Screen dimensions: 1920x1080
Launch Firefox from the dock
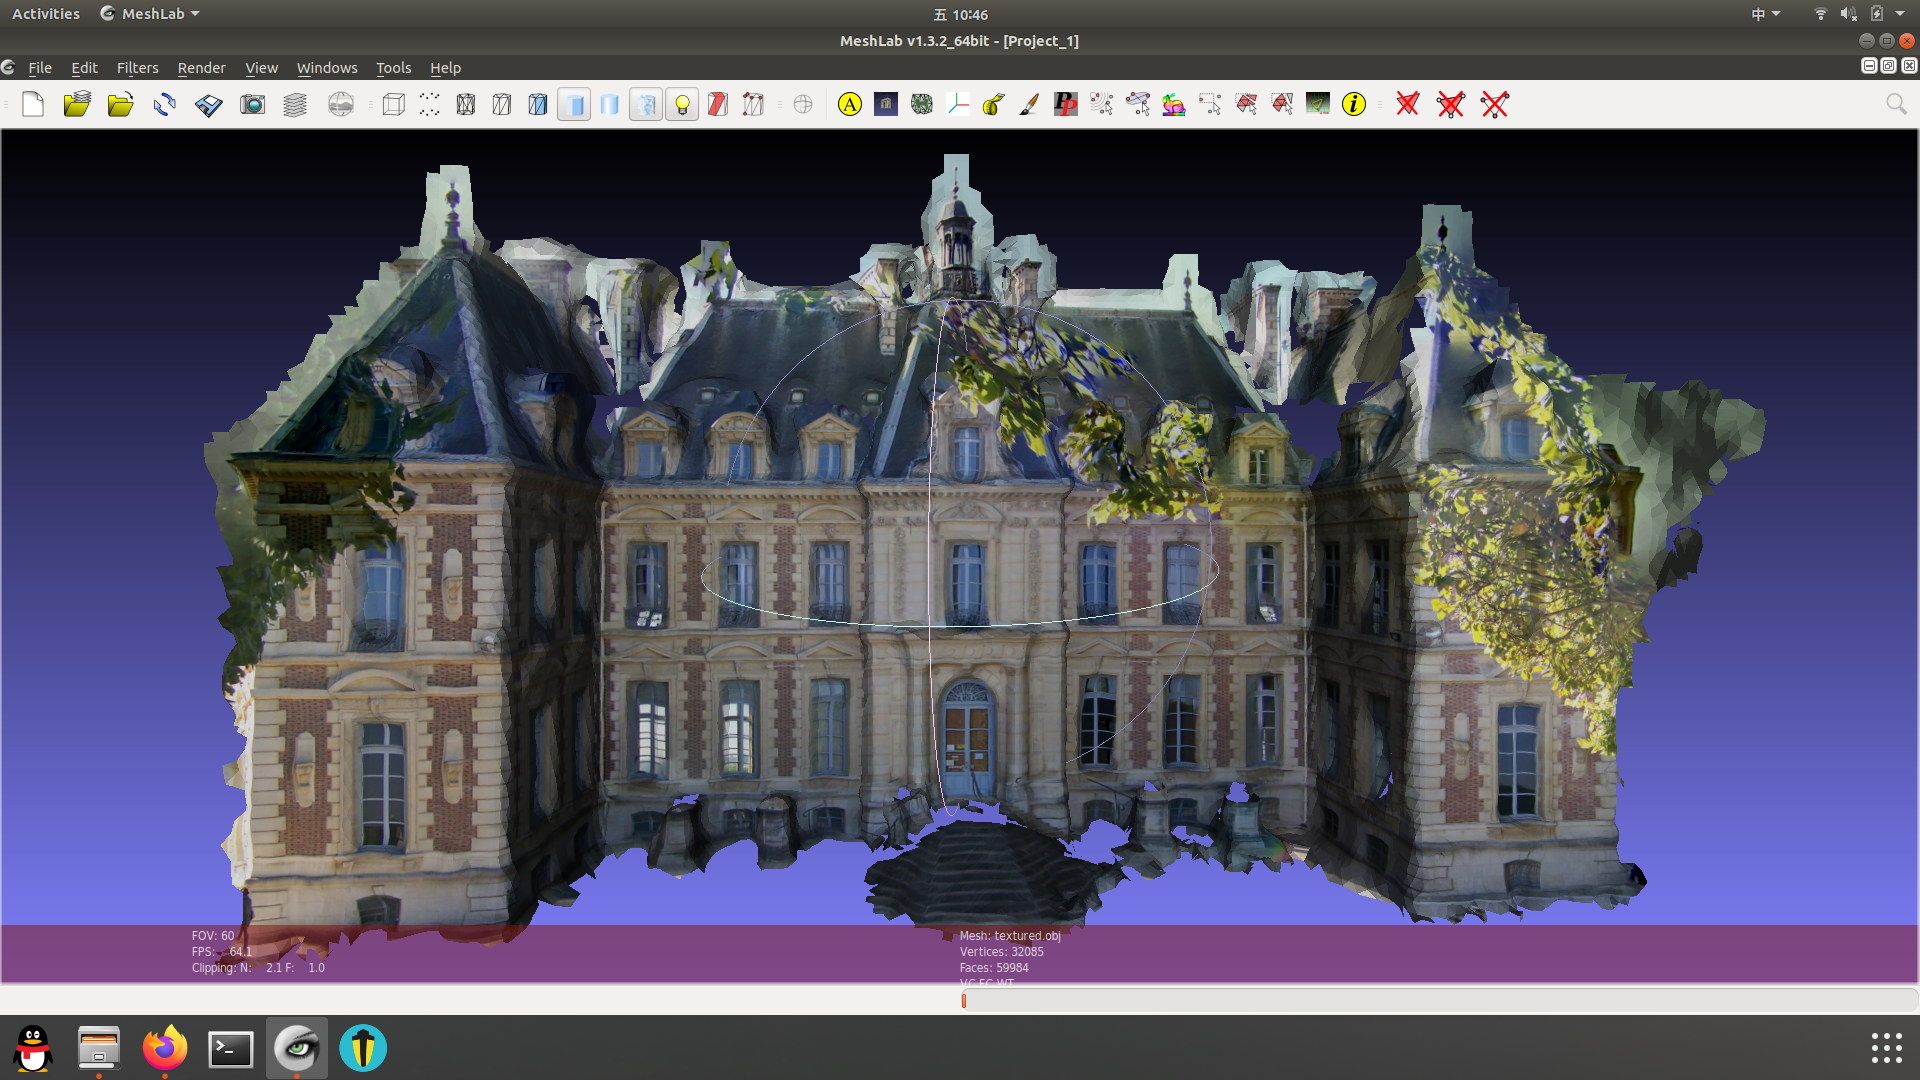point(165,1048)
